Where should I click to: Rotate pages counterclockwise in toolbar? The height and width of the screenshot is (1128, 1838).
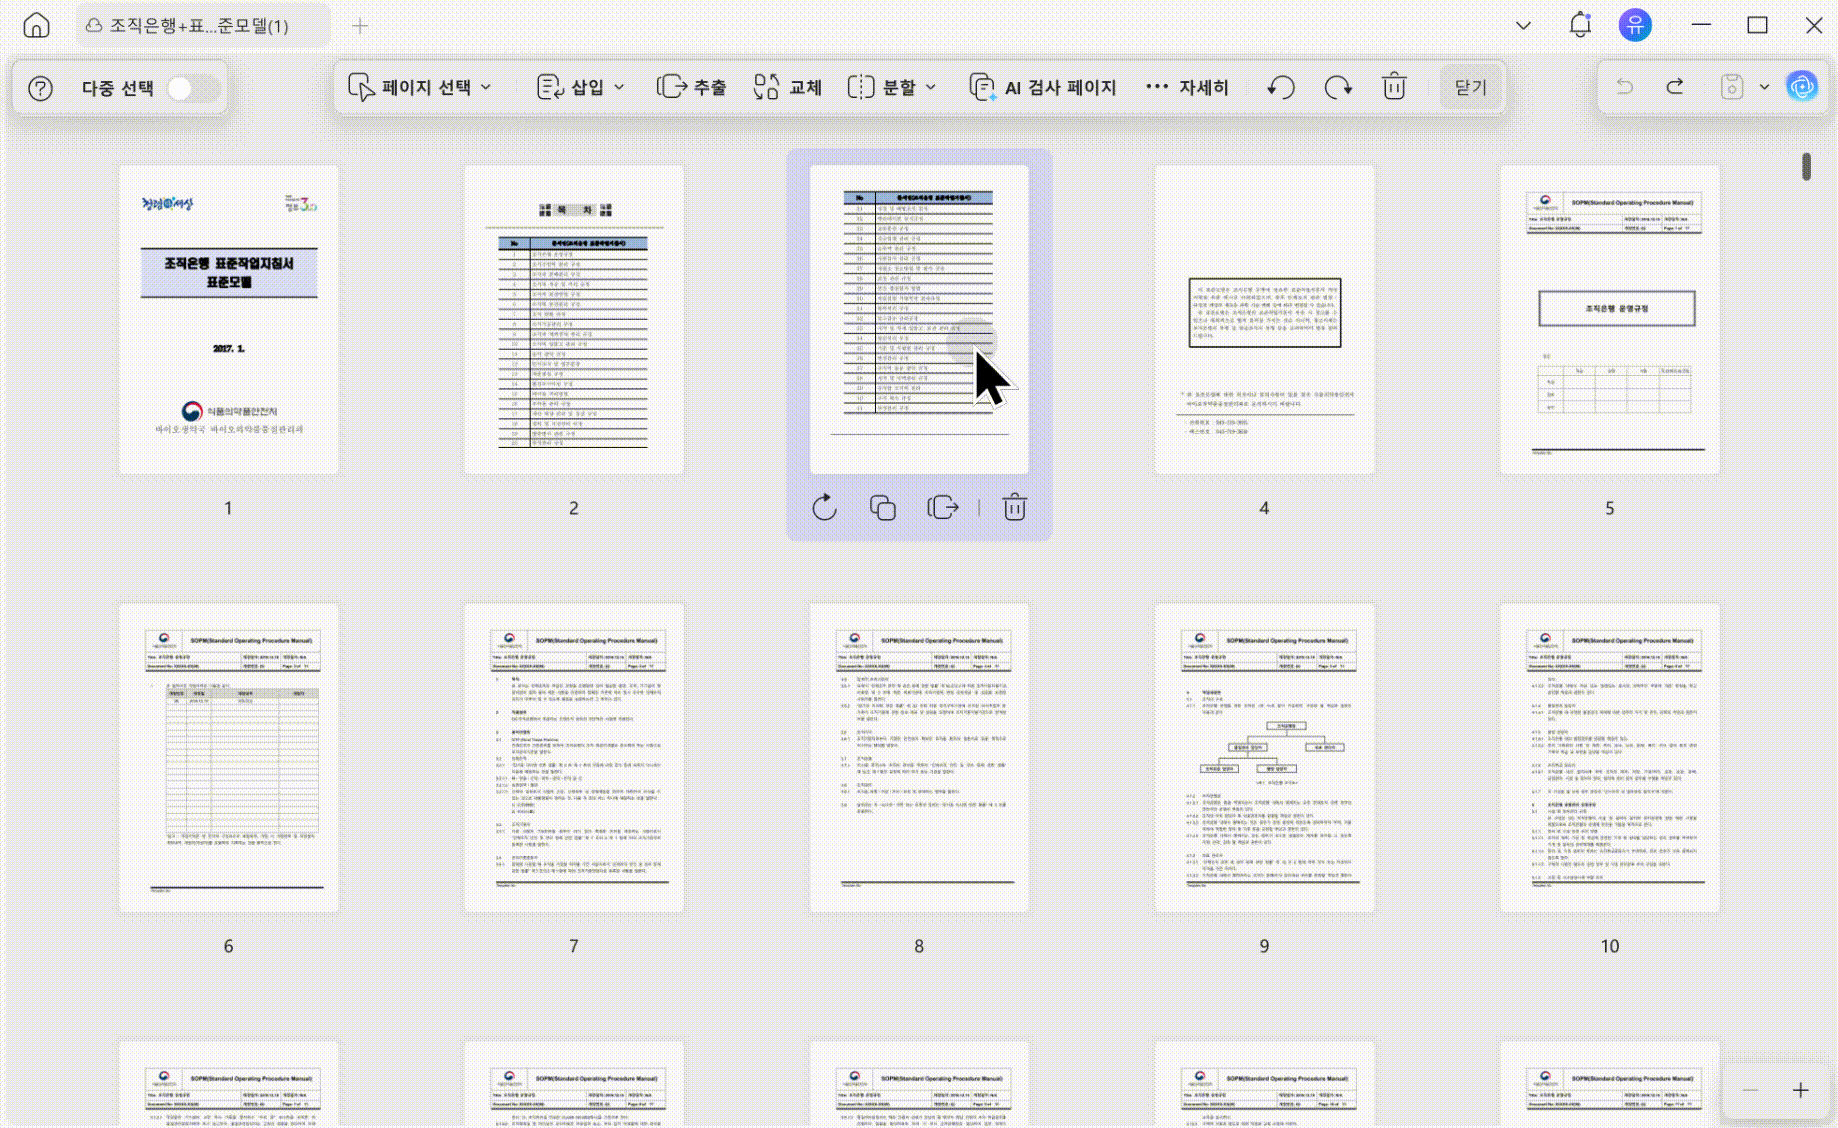pos(1281,87)
